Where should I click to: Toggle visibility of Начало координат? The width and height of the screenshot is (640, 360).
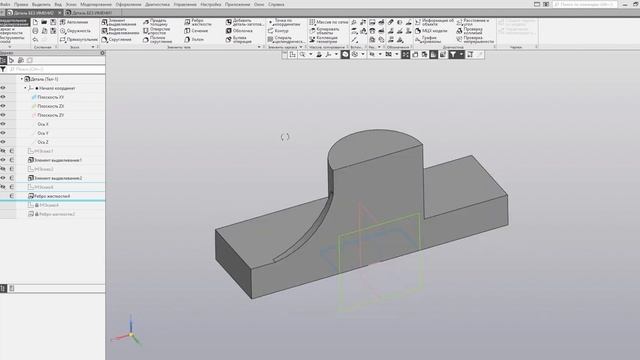point(3,88)
